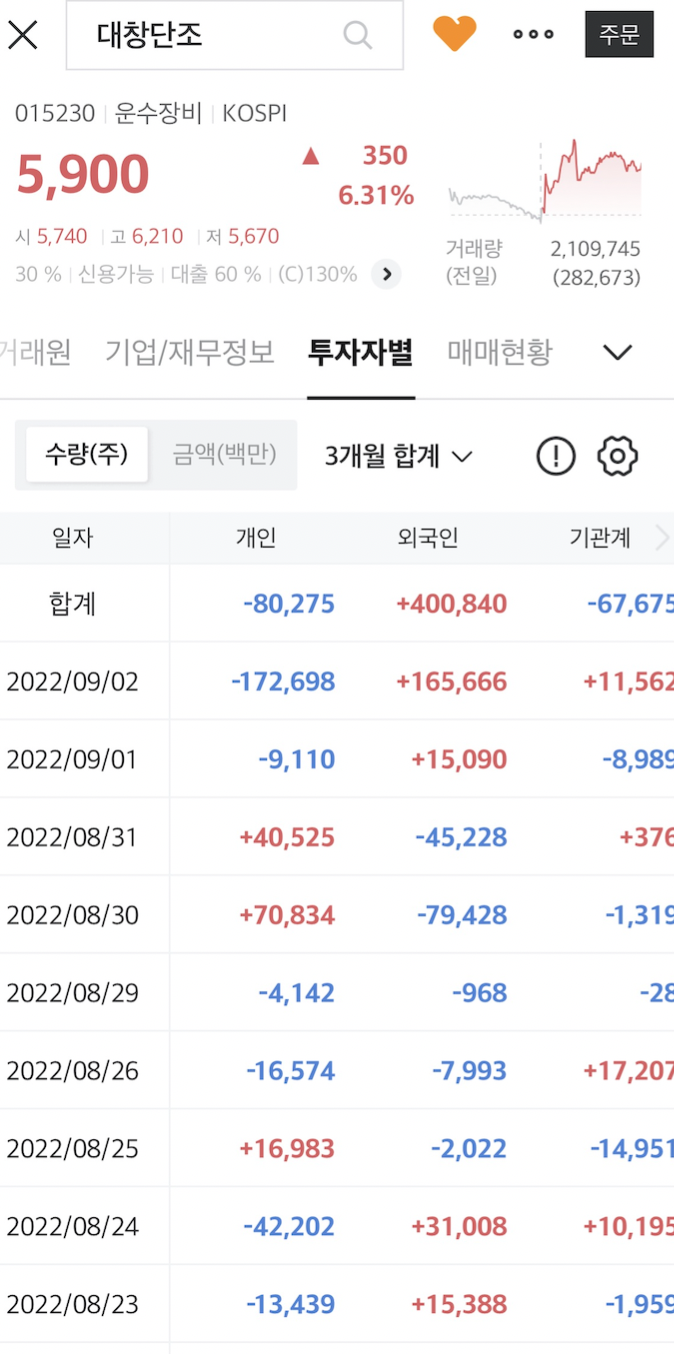Click the -172,698 individual value
The width and height of the screenshot is (674, 1354).
283,682
